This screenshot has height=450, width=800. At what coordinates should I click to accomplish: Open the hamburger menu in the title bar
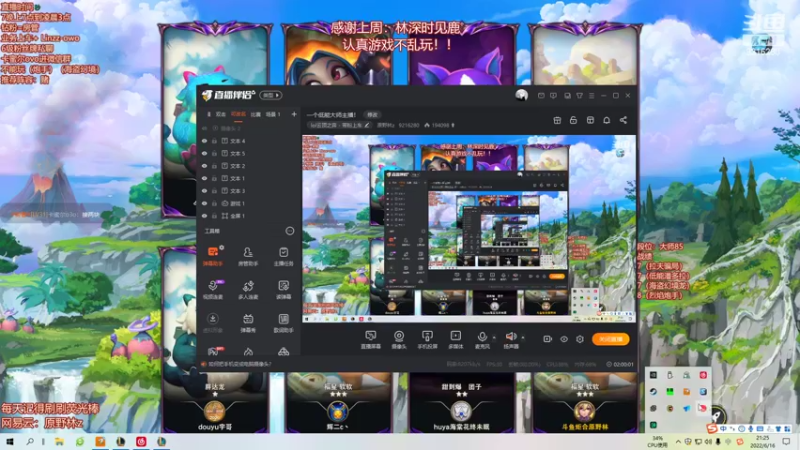click(592, 95)
